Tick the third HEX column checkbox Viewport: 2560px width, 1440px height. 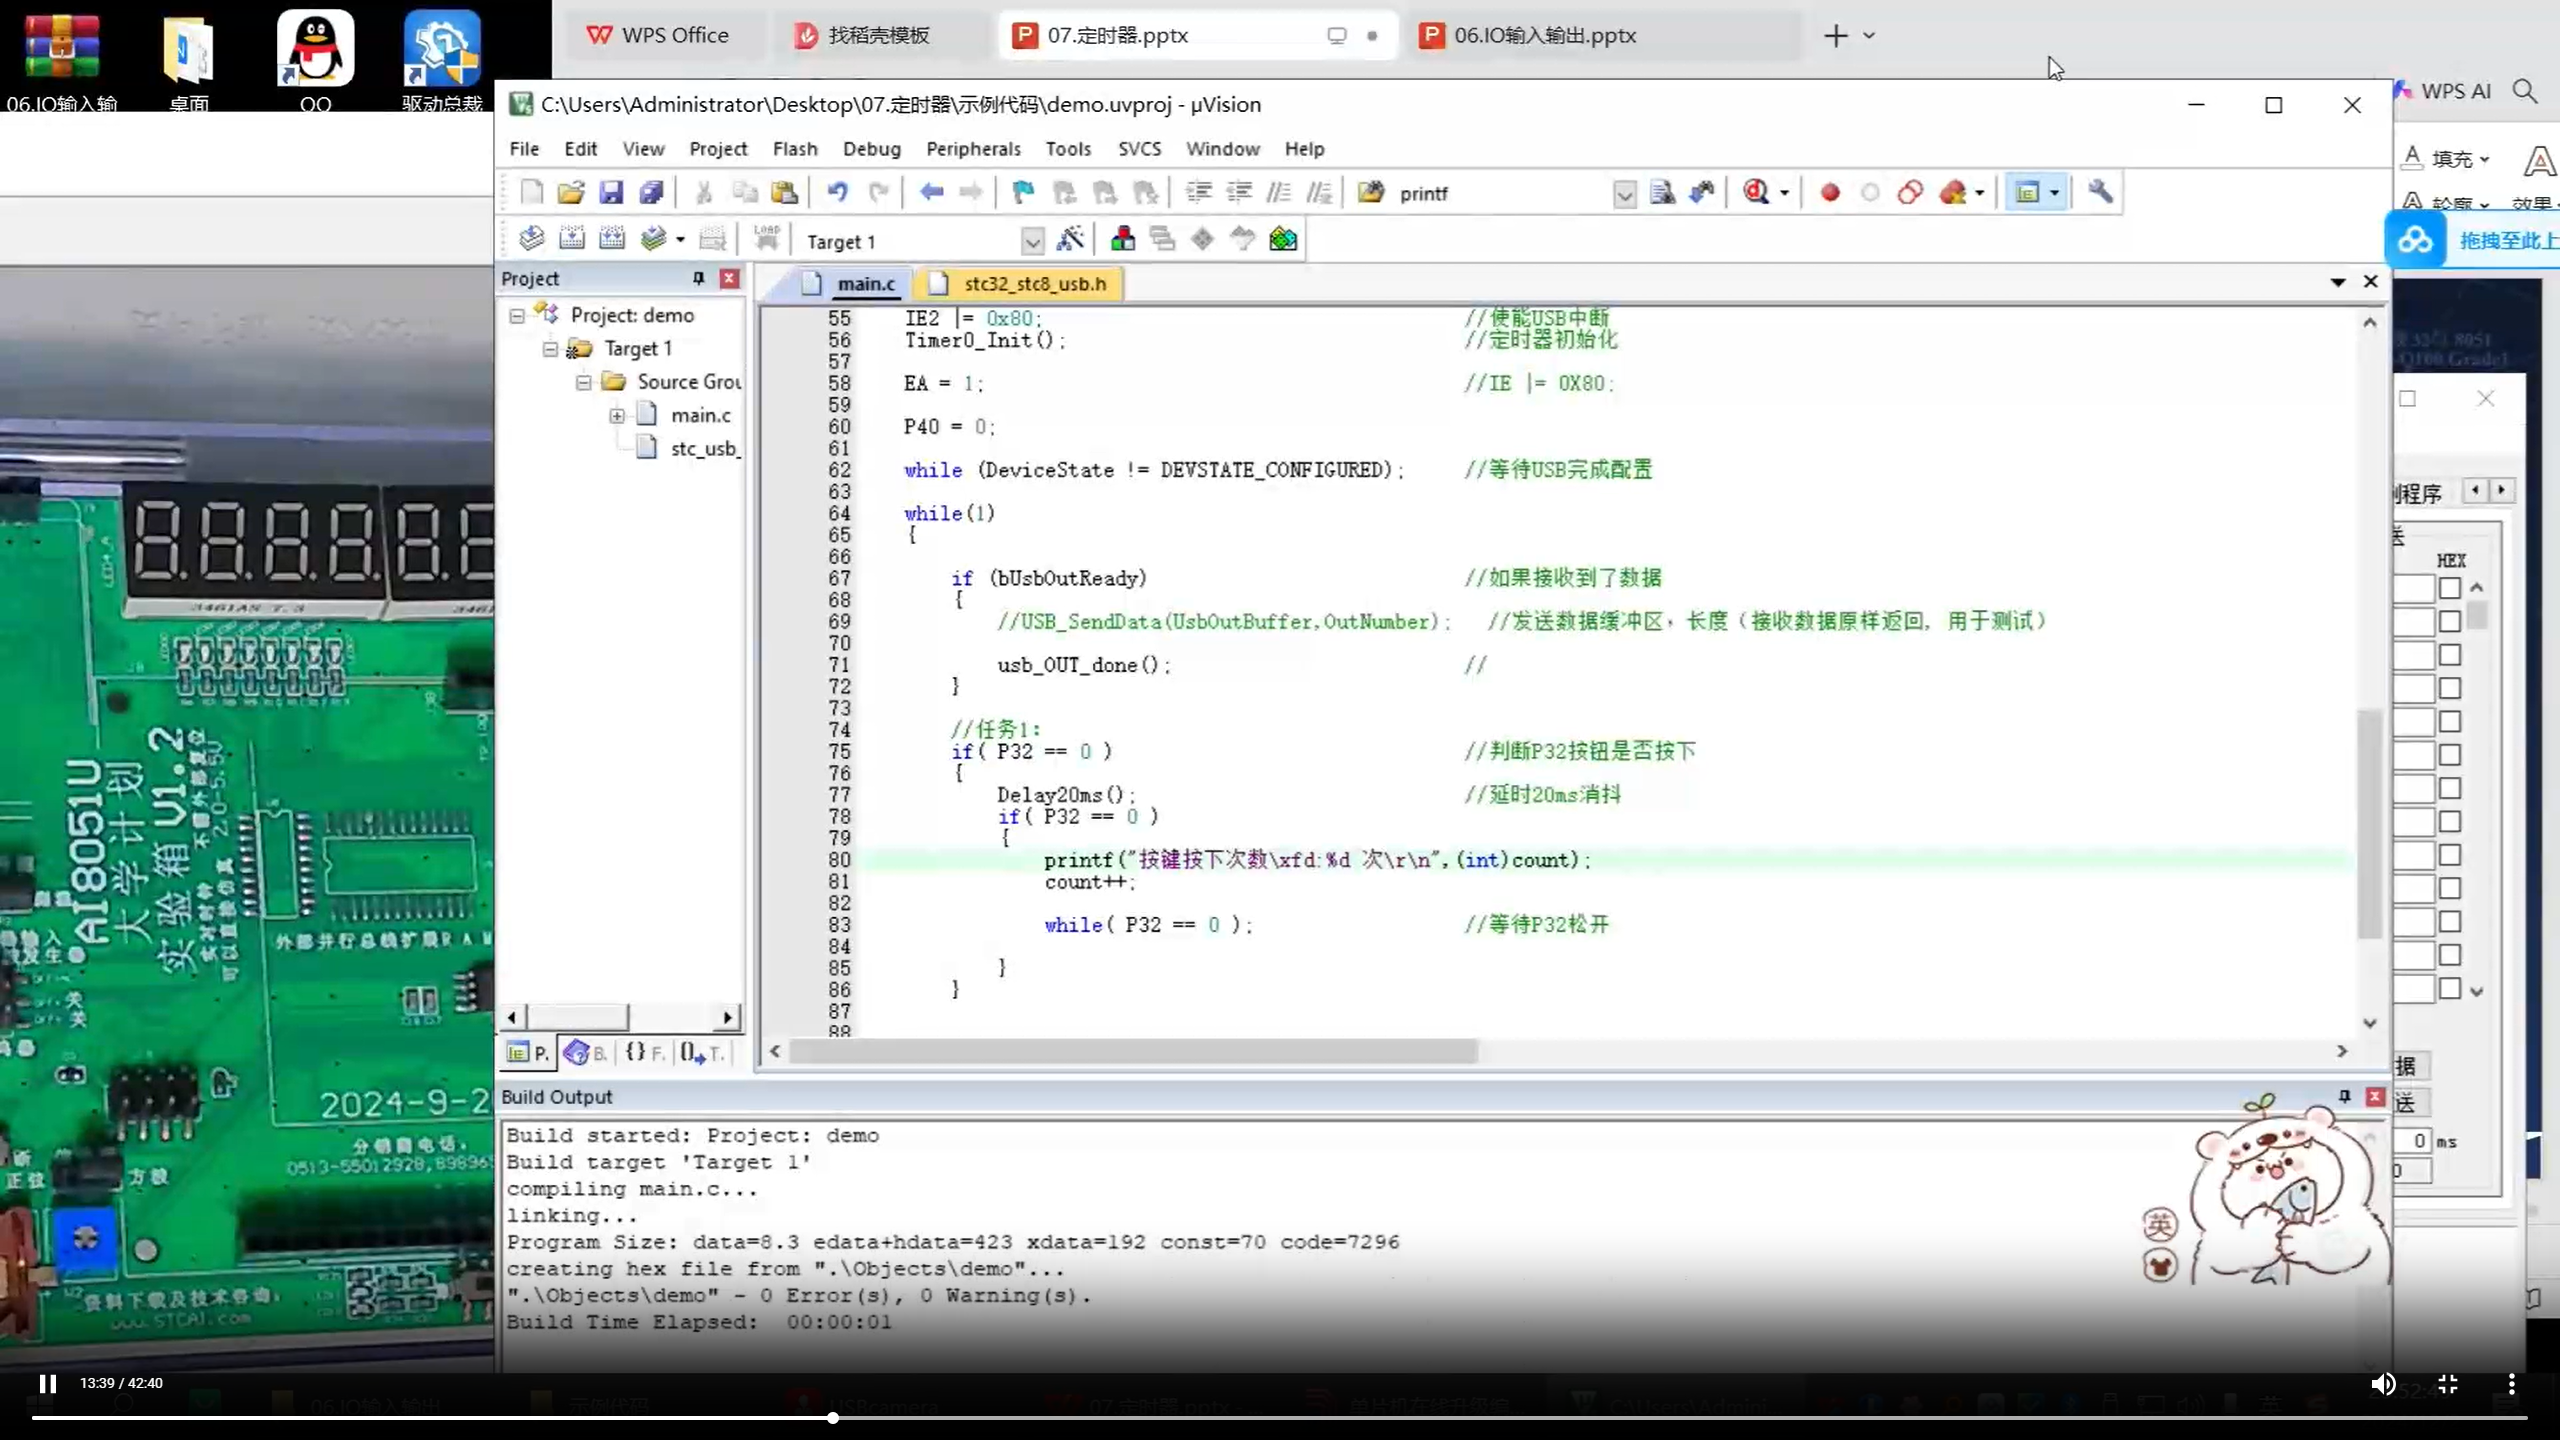tap(2449, 655)
